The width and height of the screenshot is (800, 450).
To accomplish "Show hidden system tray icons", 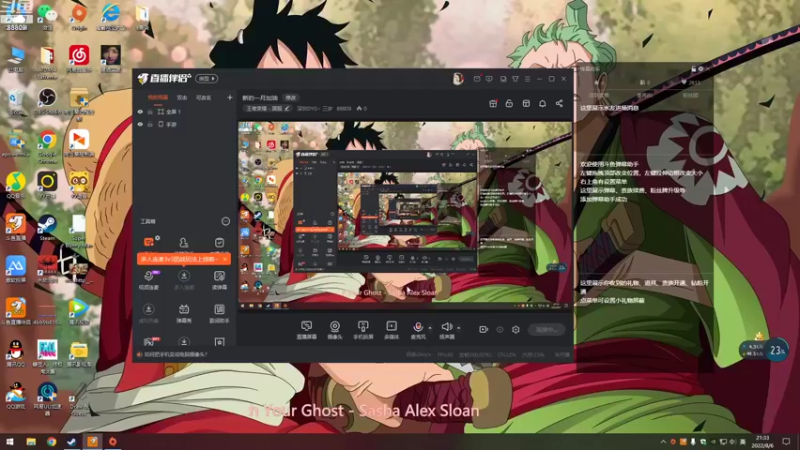I will 663,441.
